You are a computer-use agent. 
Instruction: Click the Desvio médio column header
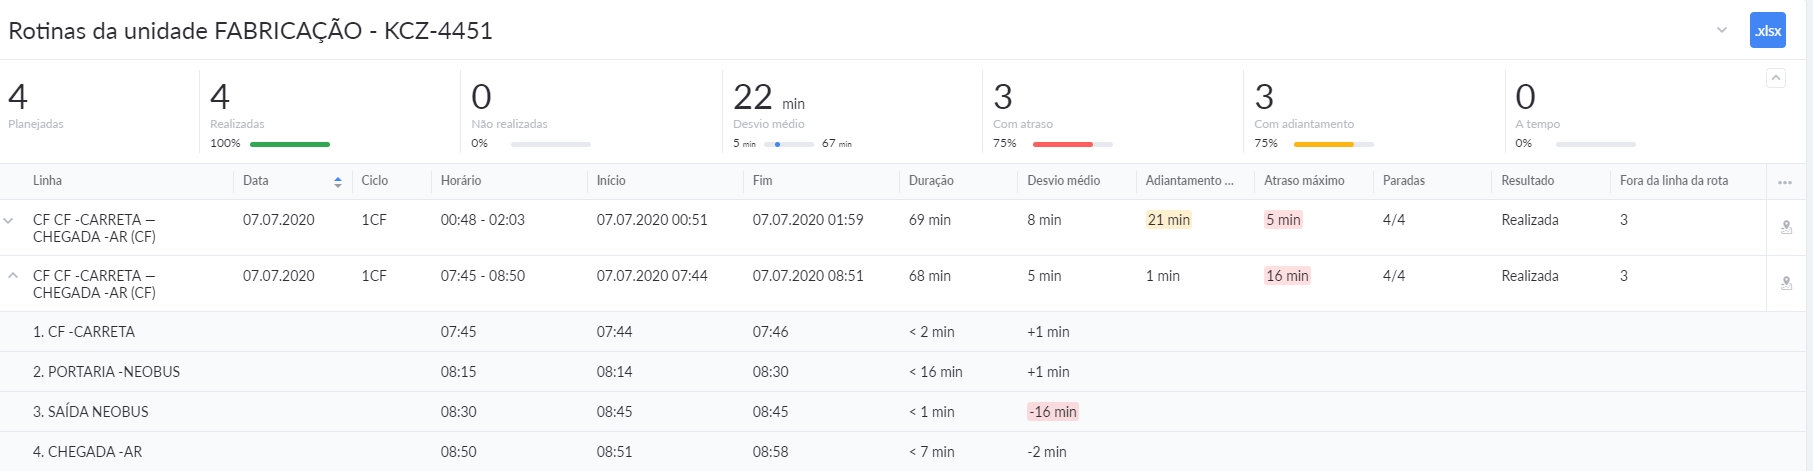pos(1063,181)
